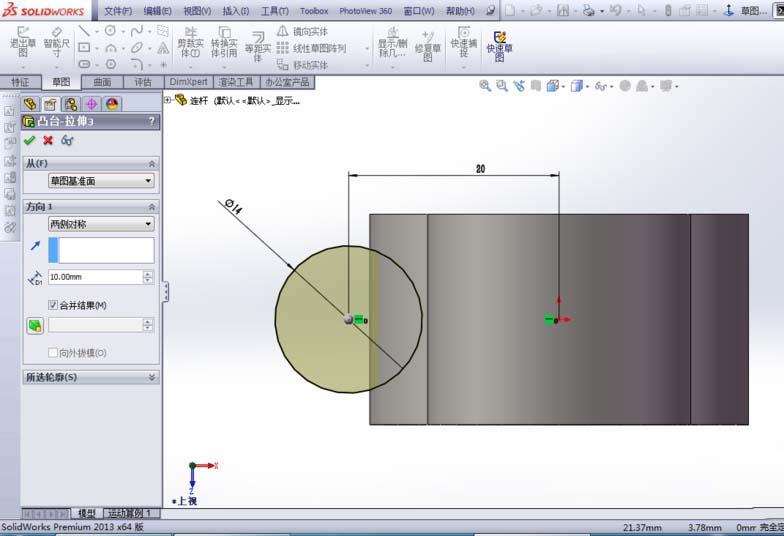This screenshot has width=784, height=536.
Task: Select the Circle sketch tool
Action: tap(110, 31)
